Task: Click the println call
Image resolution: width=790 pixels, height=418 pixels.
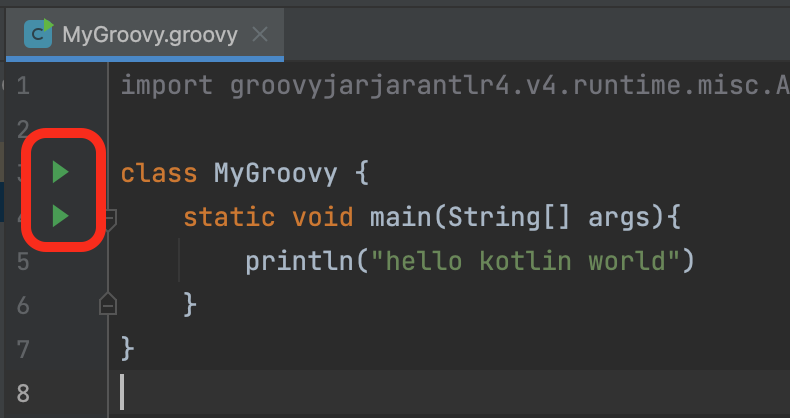Action: pos(300,261)
